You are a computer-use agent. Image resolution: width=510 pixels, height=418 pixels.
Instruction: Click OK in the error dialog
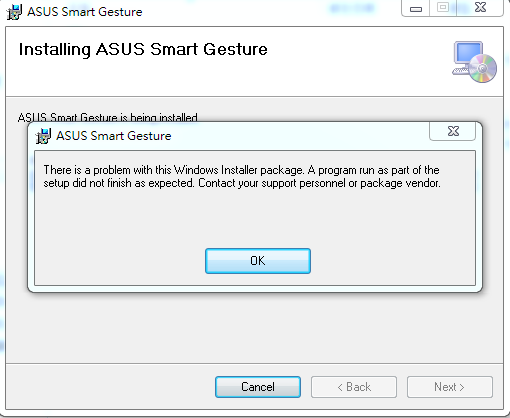click(x=258, y=261)
